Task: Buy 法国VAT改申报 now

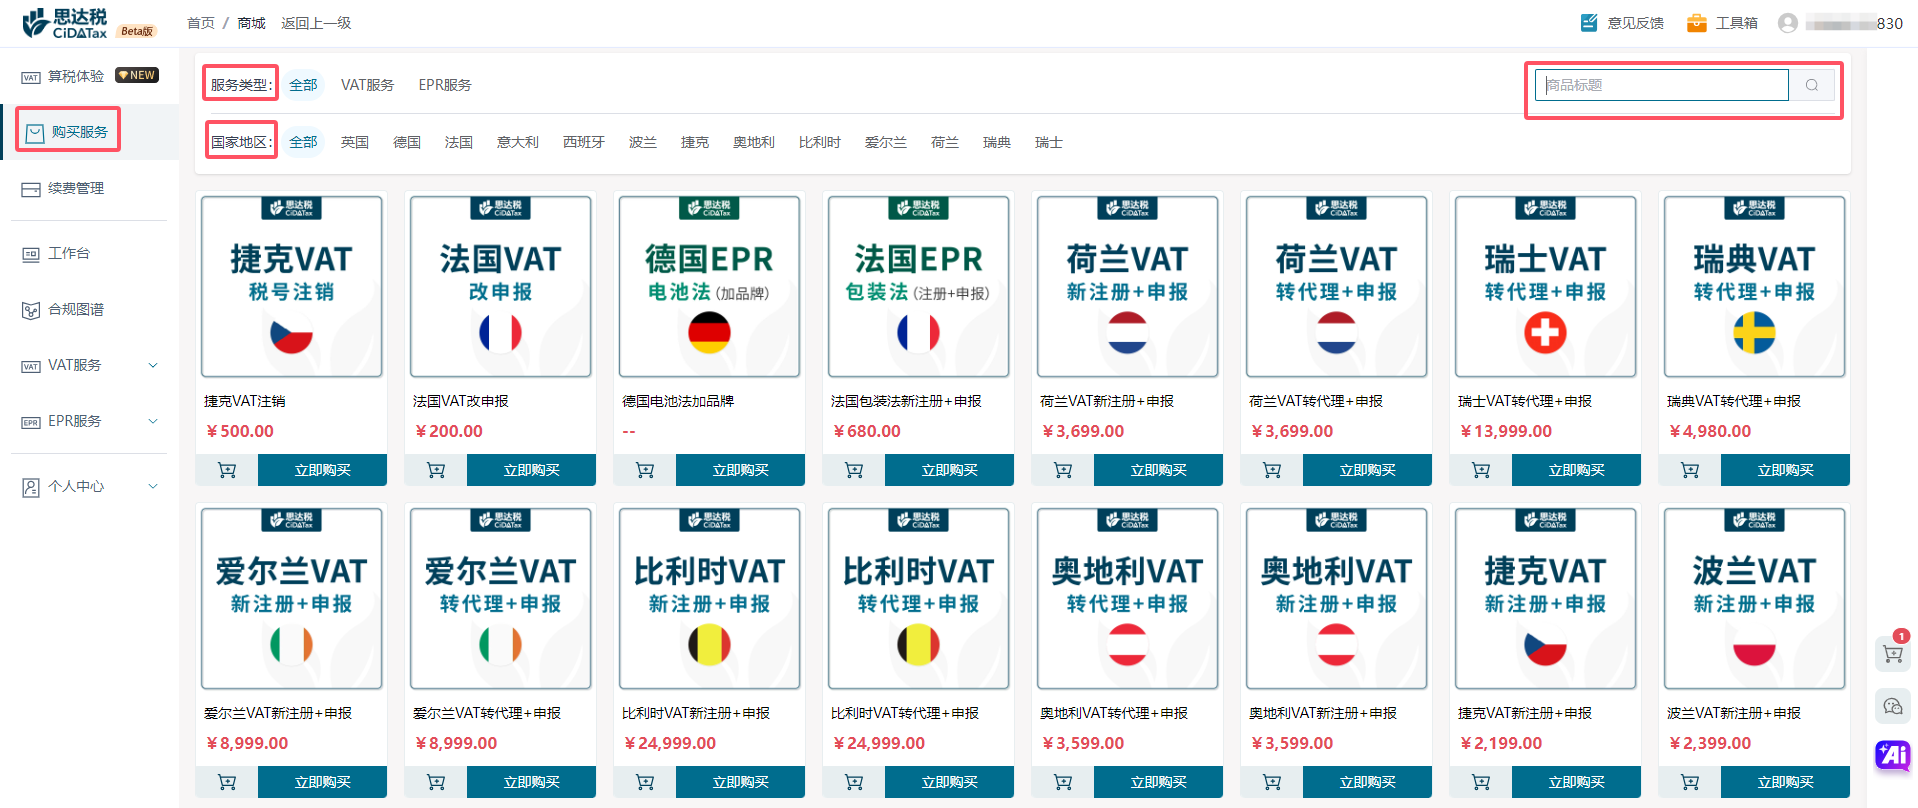Action: (x=531, y=470)
